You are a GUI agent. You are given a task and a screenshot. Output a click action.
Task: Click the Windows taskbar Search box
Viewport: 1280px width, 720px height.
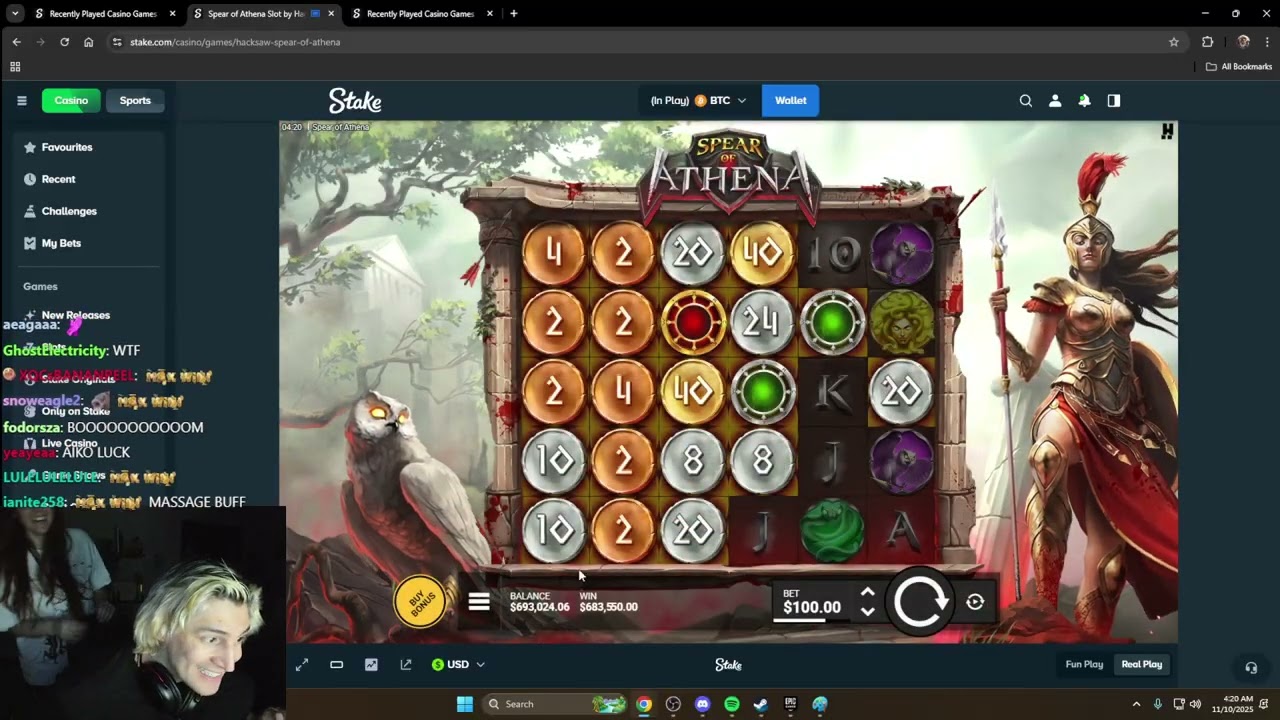click(555, 704)
